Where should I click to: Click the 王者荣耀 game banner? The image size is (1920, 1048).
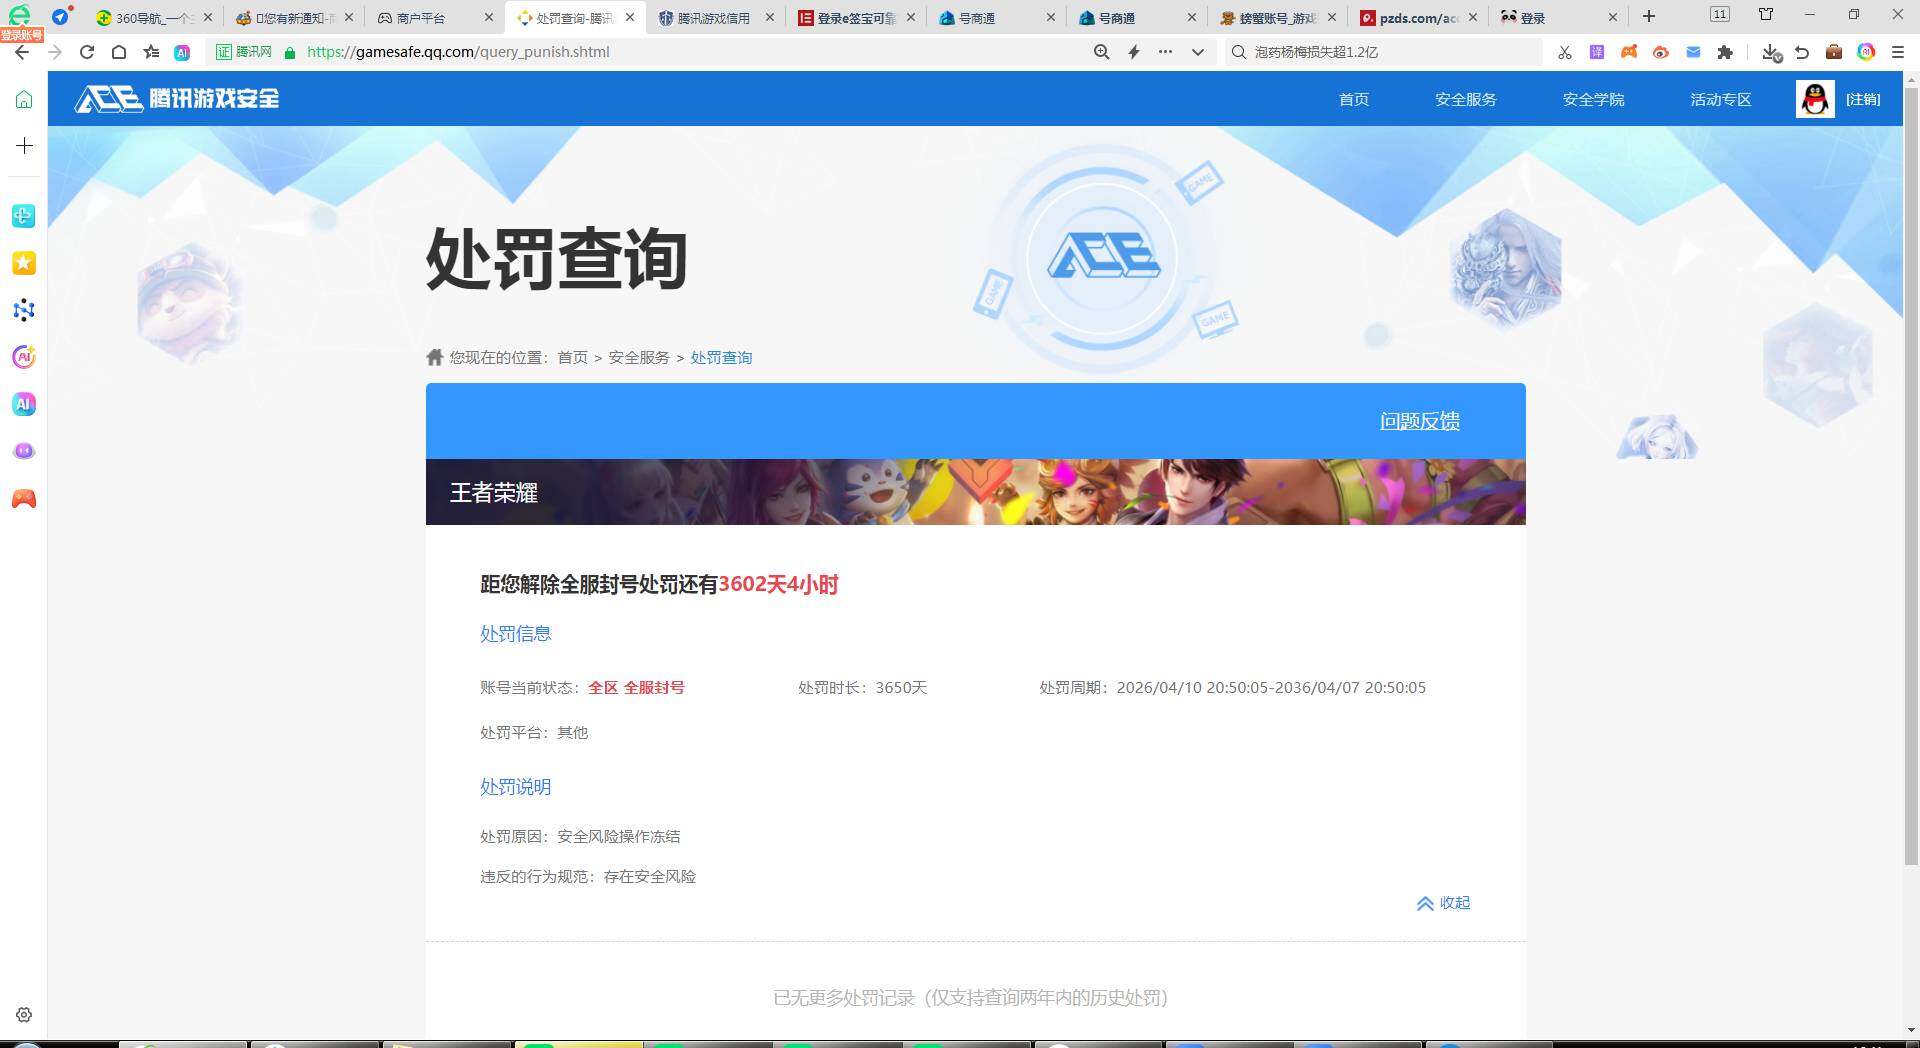[976, 492]
